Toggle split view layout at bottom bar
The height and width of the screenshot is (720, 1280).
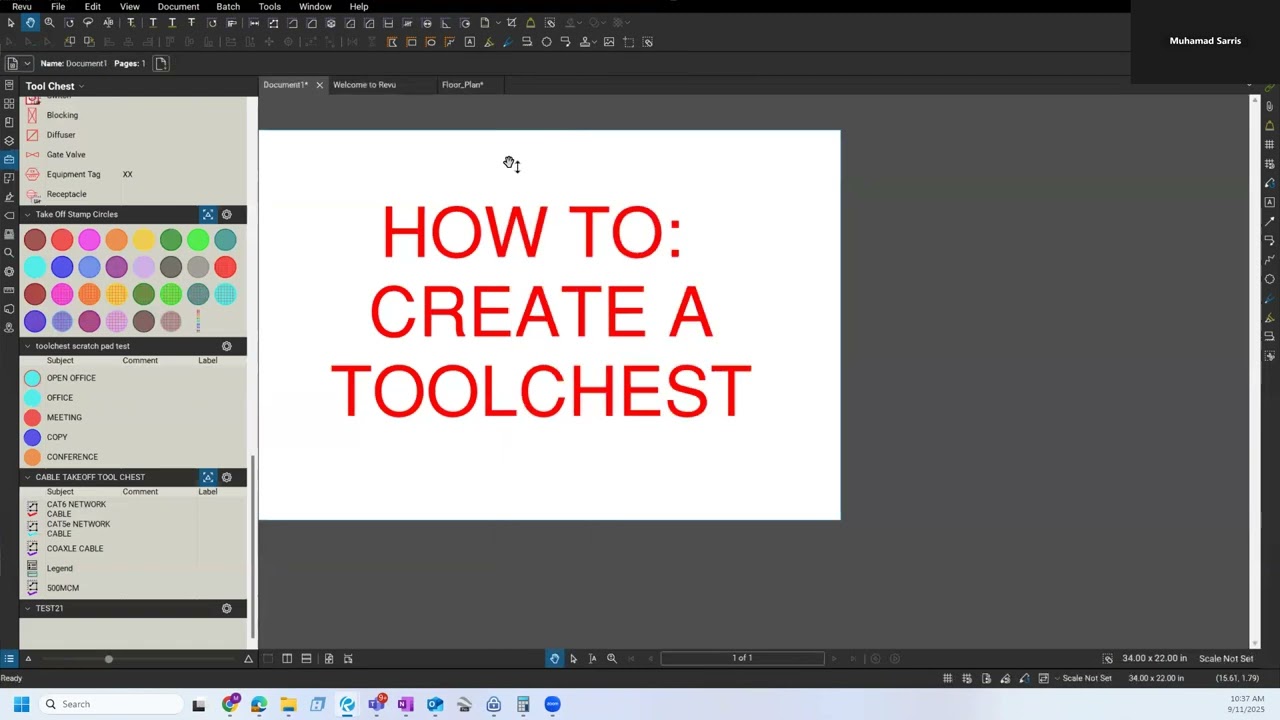tap(287, 658)
